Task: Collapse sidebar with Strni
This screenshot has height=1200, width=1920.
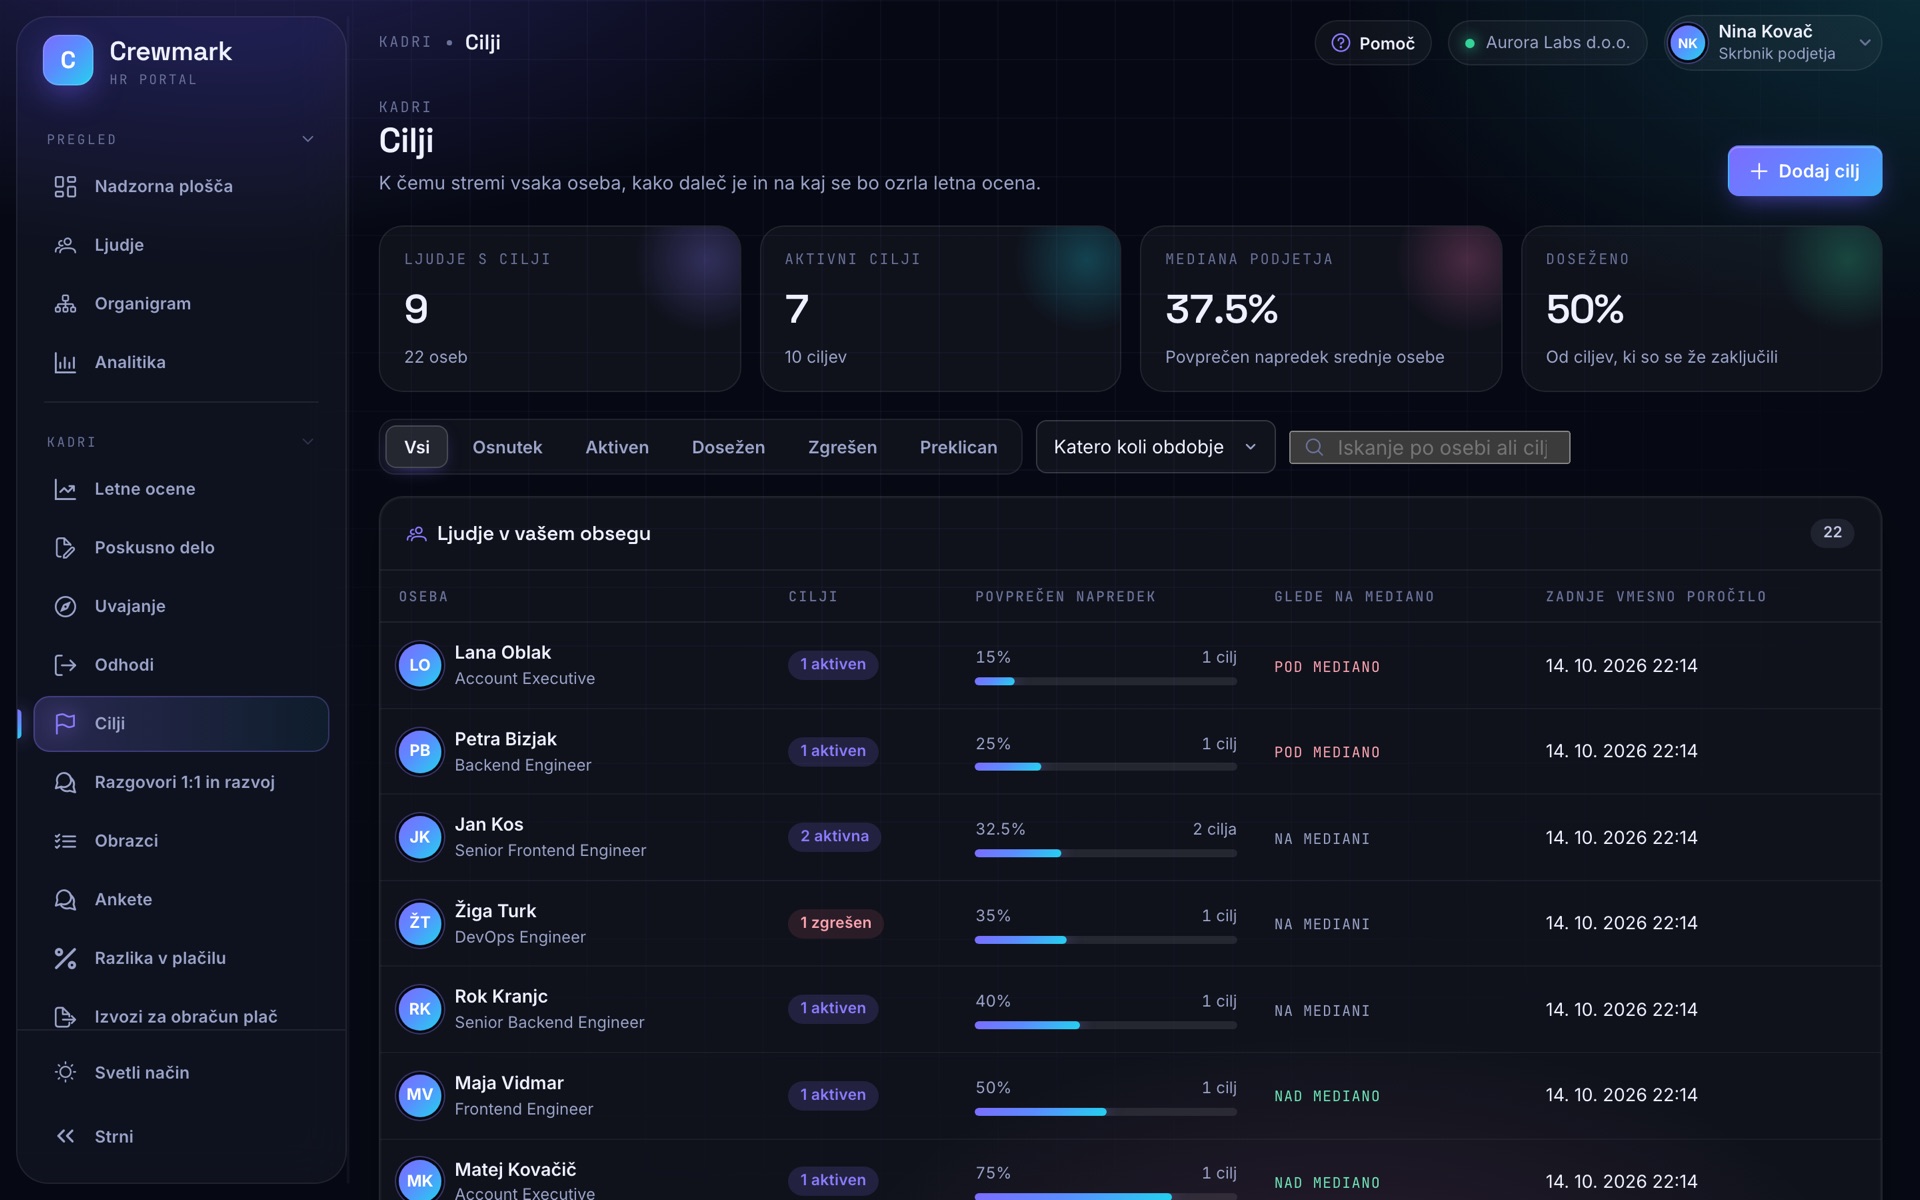Action: [181, 1136]
